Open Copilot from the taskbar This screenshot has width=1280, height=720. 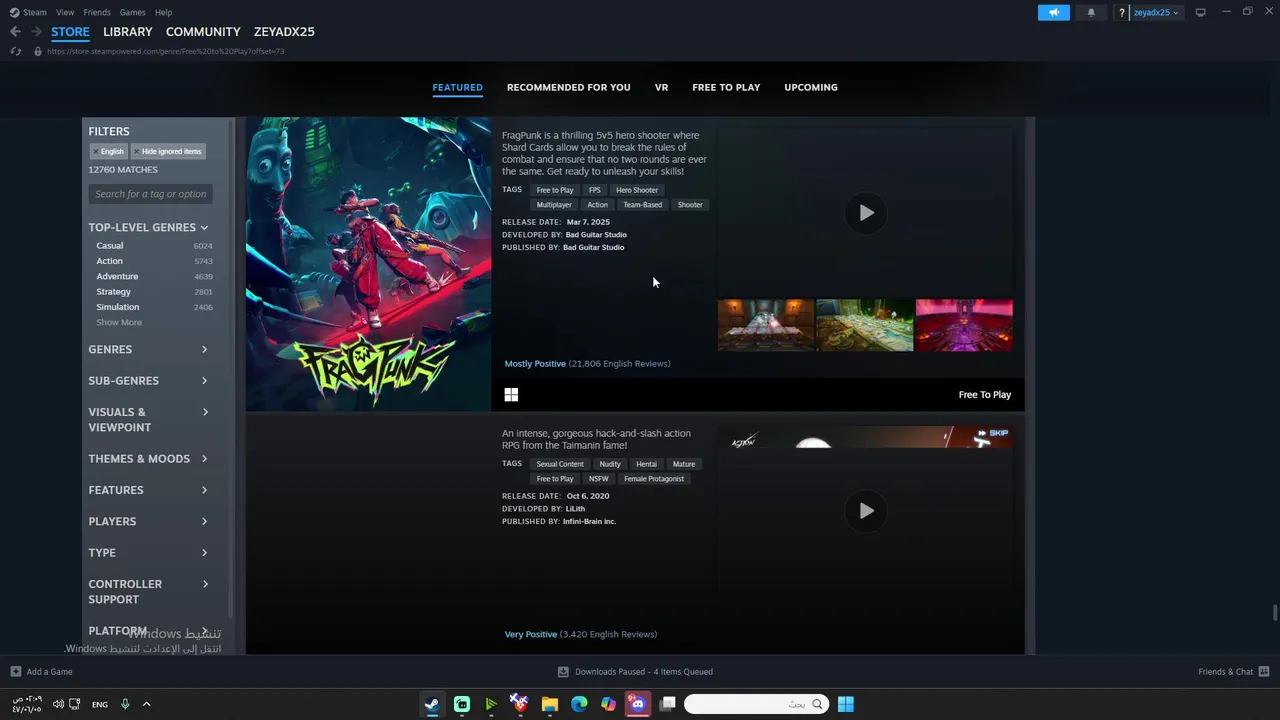pyautogui.click(x=609, y=704)
